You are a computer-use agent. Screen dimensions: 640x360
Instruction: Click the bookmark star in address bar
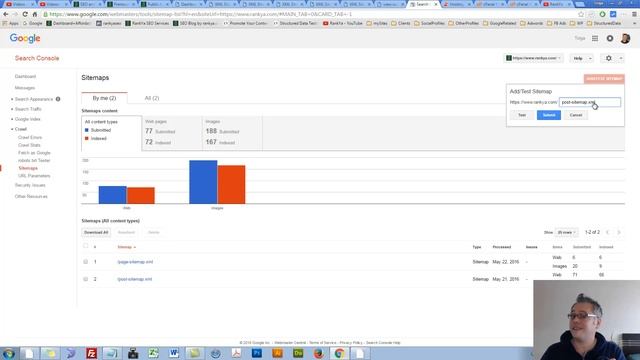581,14
